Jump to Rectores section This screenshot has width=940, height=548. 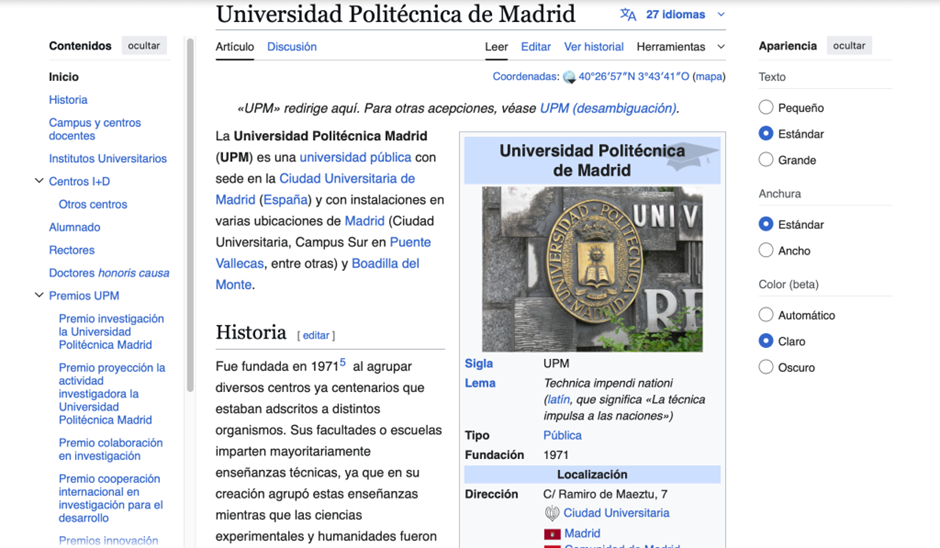coord(71,249)
